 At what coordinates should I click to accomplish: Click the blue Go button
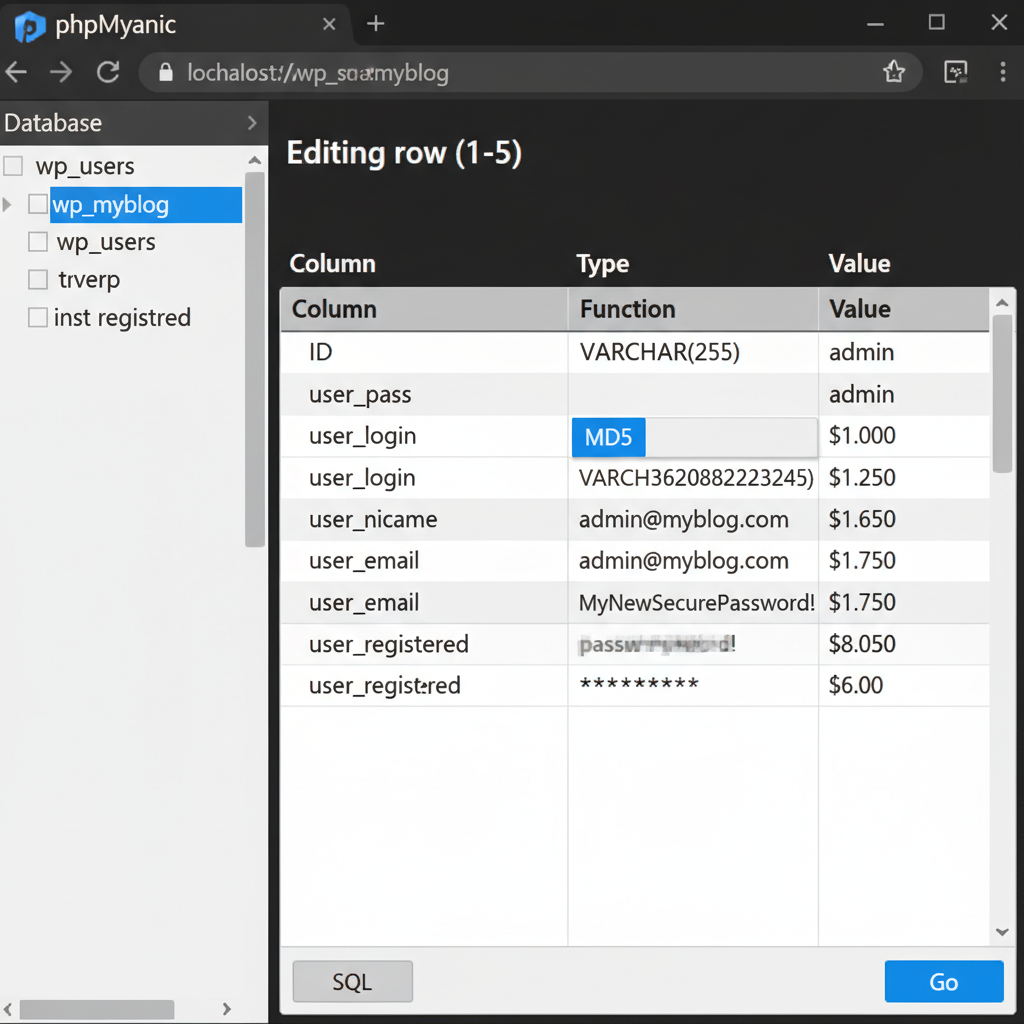943,981
